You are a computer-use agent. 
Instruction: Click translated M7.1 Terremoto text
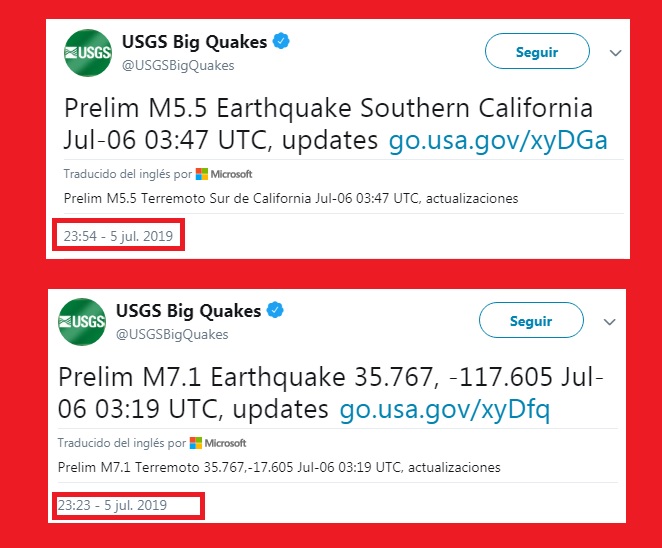pyautogui.click(x=279, y=467)
